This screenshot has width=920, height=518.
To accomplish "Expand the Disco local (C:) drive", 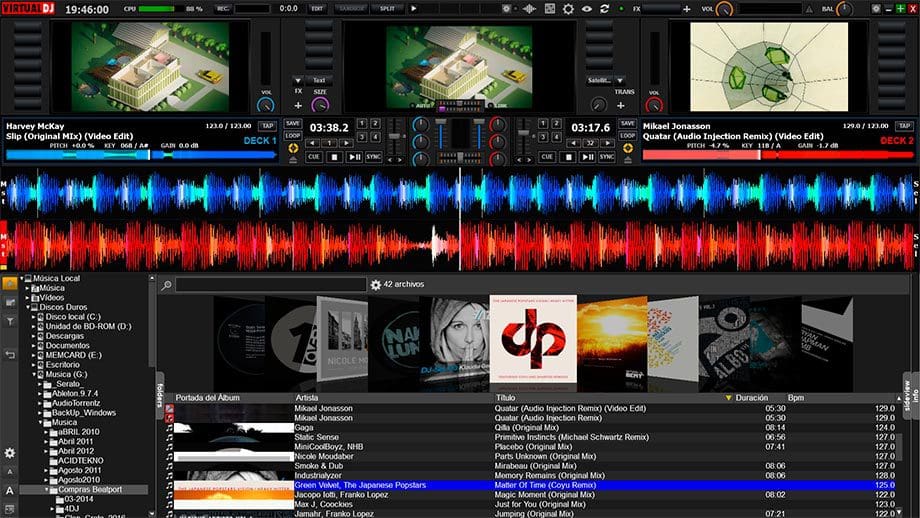I will pos(34,317).
